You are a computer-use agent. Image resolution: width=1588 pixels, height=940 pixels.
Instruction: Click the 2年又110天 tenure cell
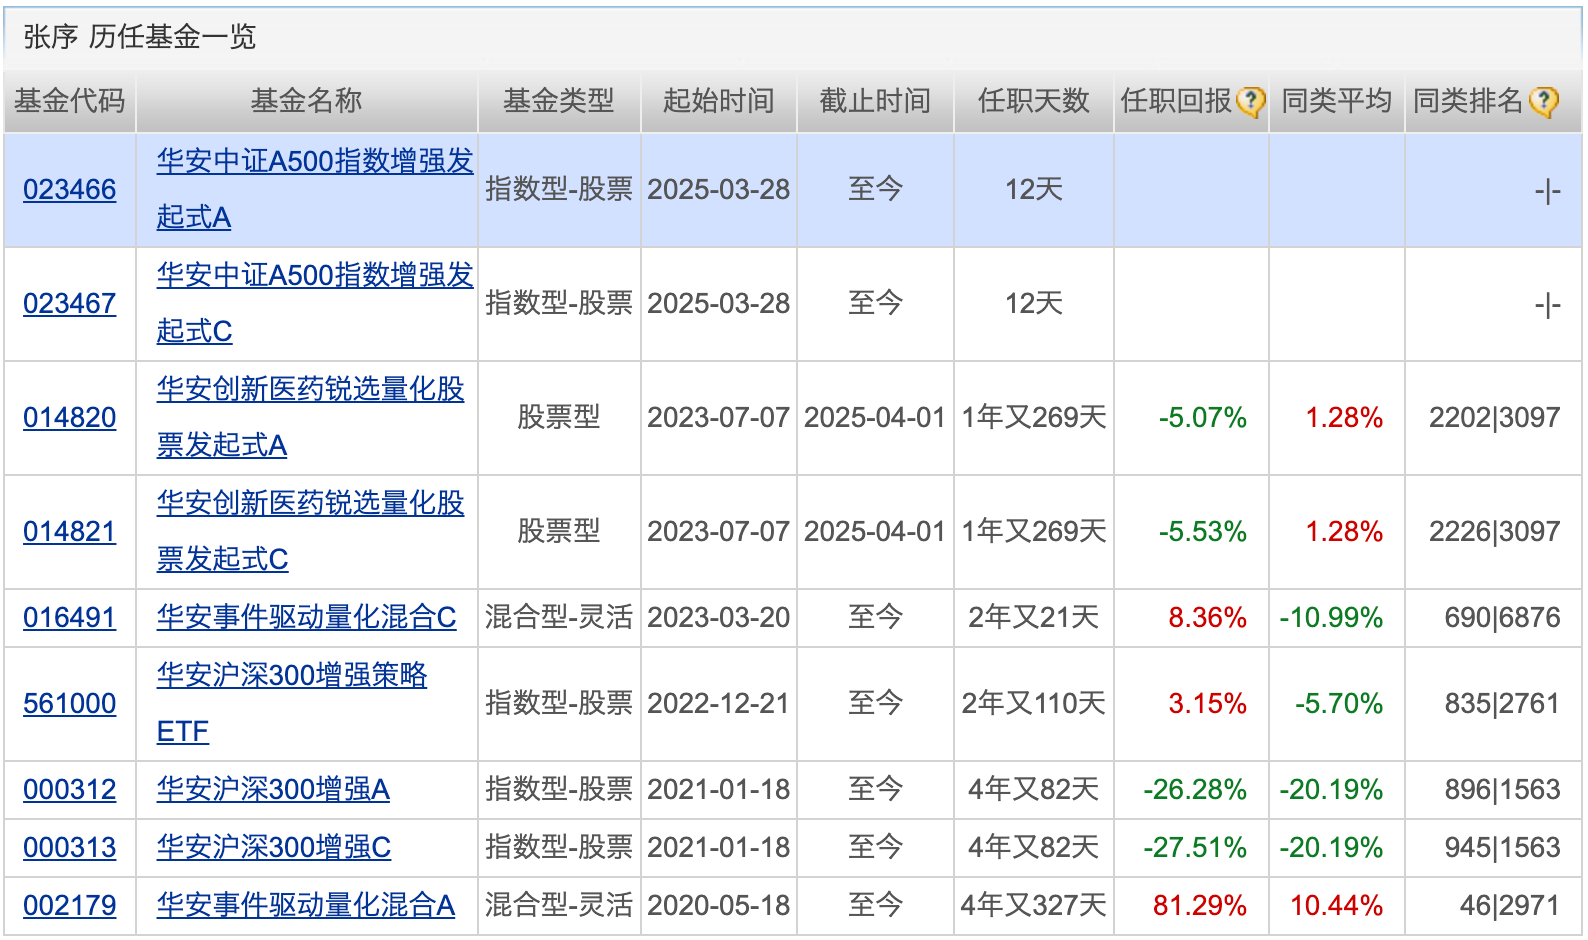tap(1033, 703)
